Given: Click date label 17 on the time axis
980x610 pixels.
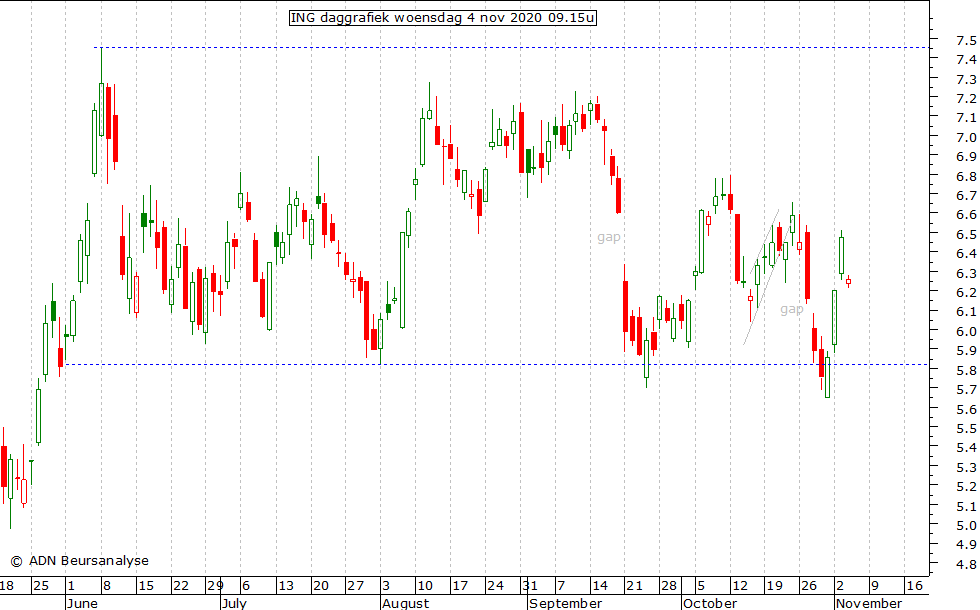Looking at the screenshot, I should coord(460,586).
